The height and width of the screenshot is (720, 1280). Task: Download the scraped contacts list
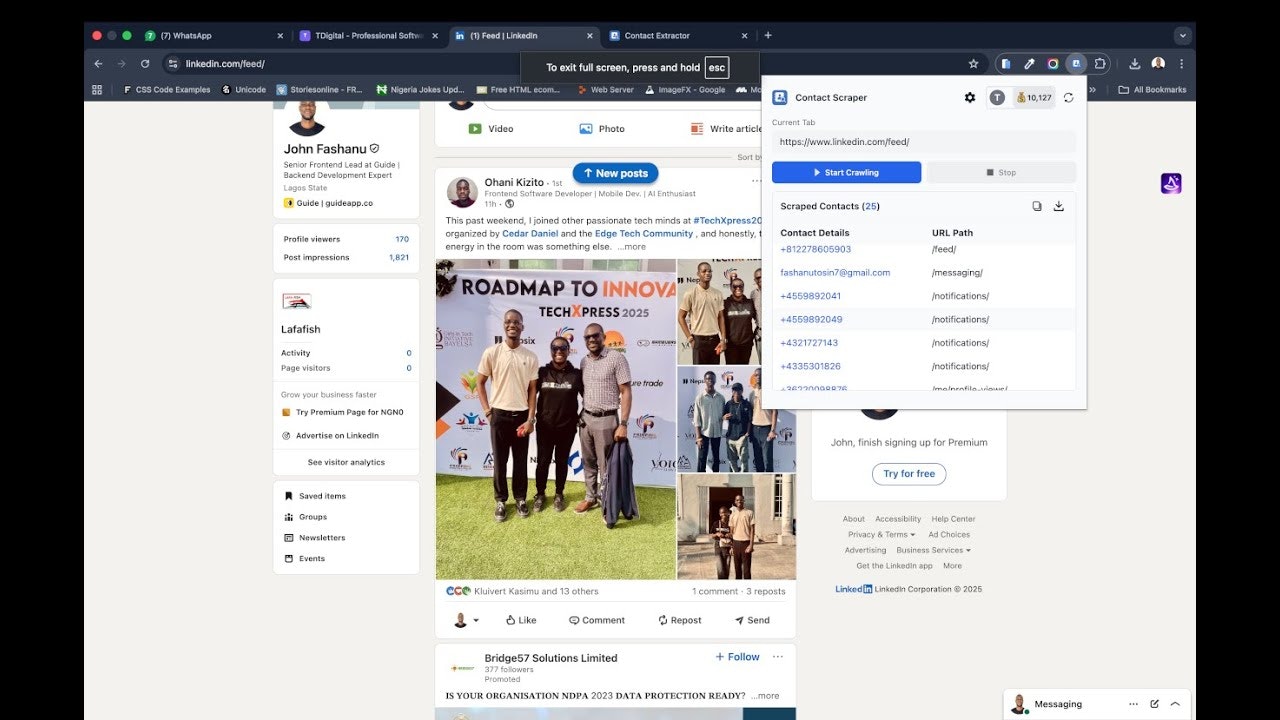[1059, 206]
